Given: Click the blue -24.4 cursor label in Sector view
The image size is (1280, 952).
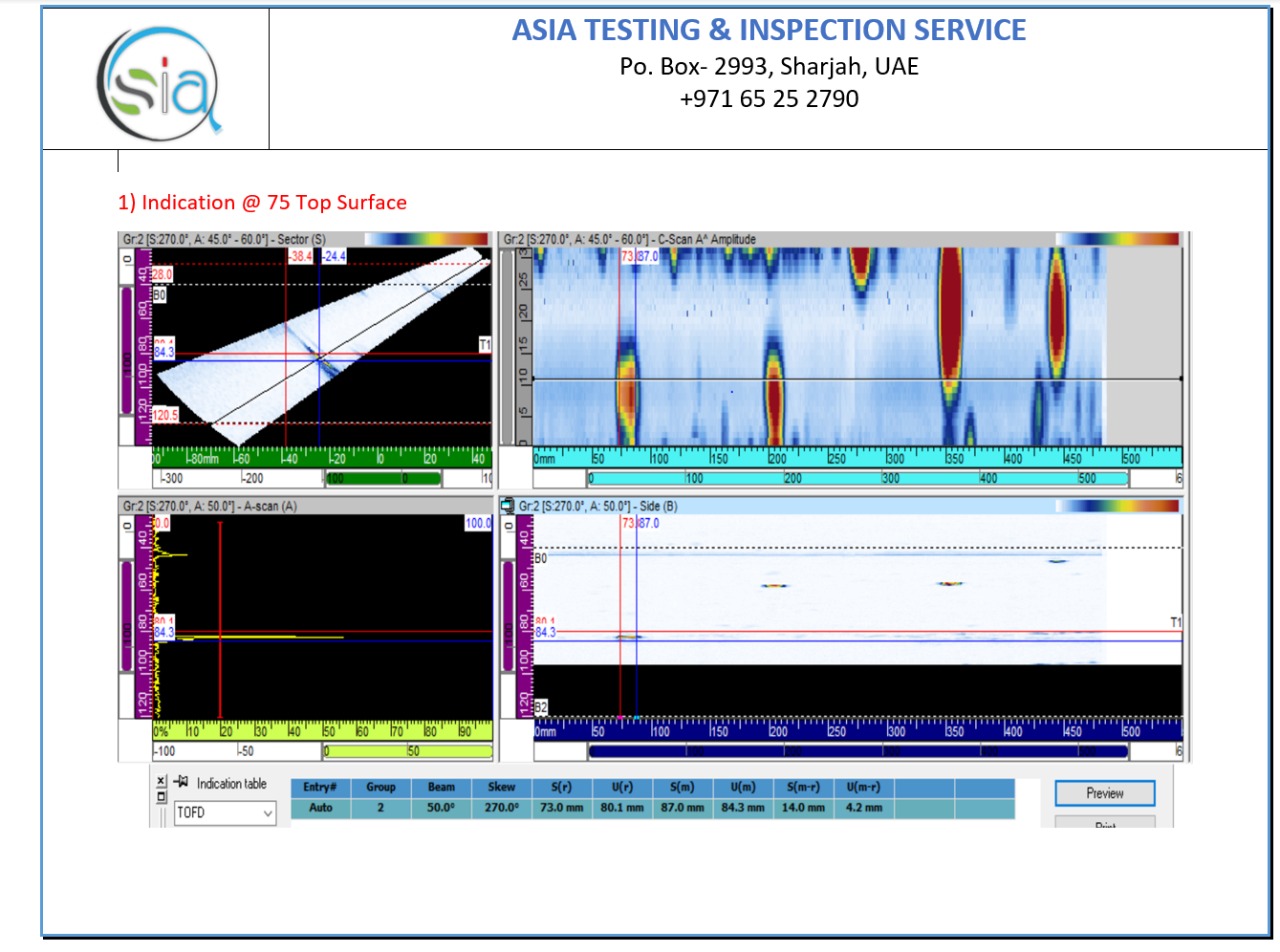Looking at the screenshot, I should point(334,257).
